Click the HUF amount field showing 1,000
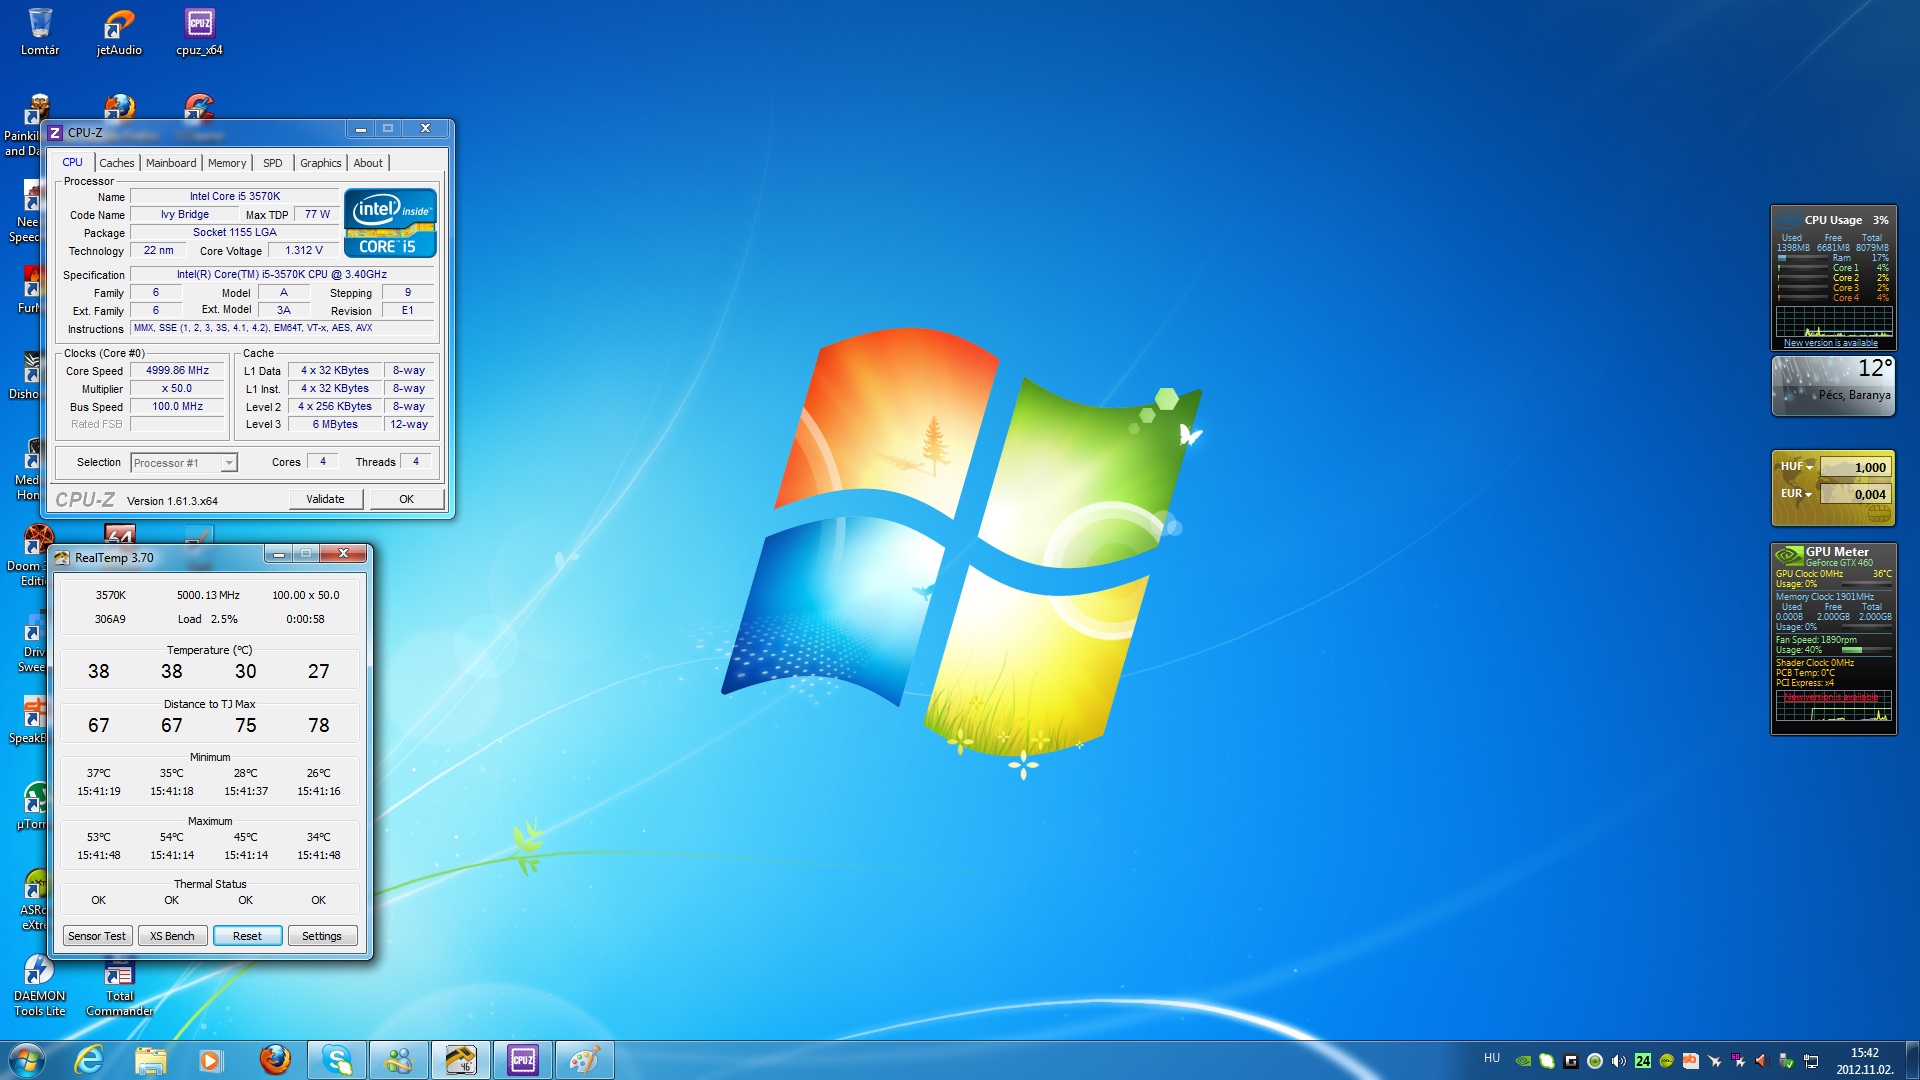The image size is (1920, 1080). pyautogui.click(x=1854, y=467)
